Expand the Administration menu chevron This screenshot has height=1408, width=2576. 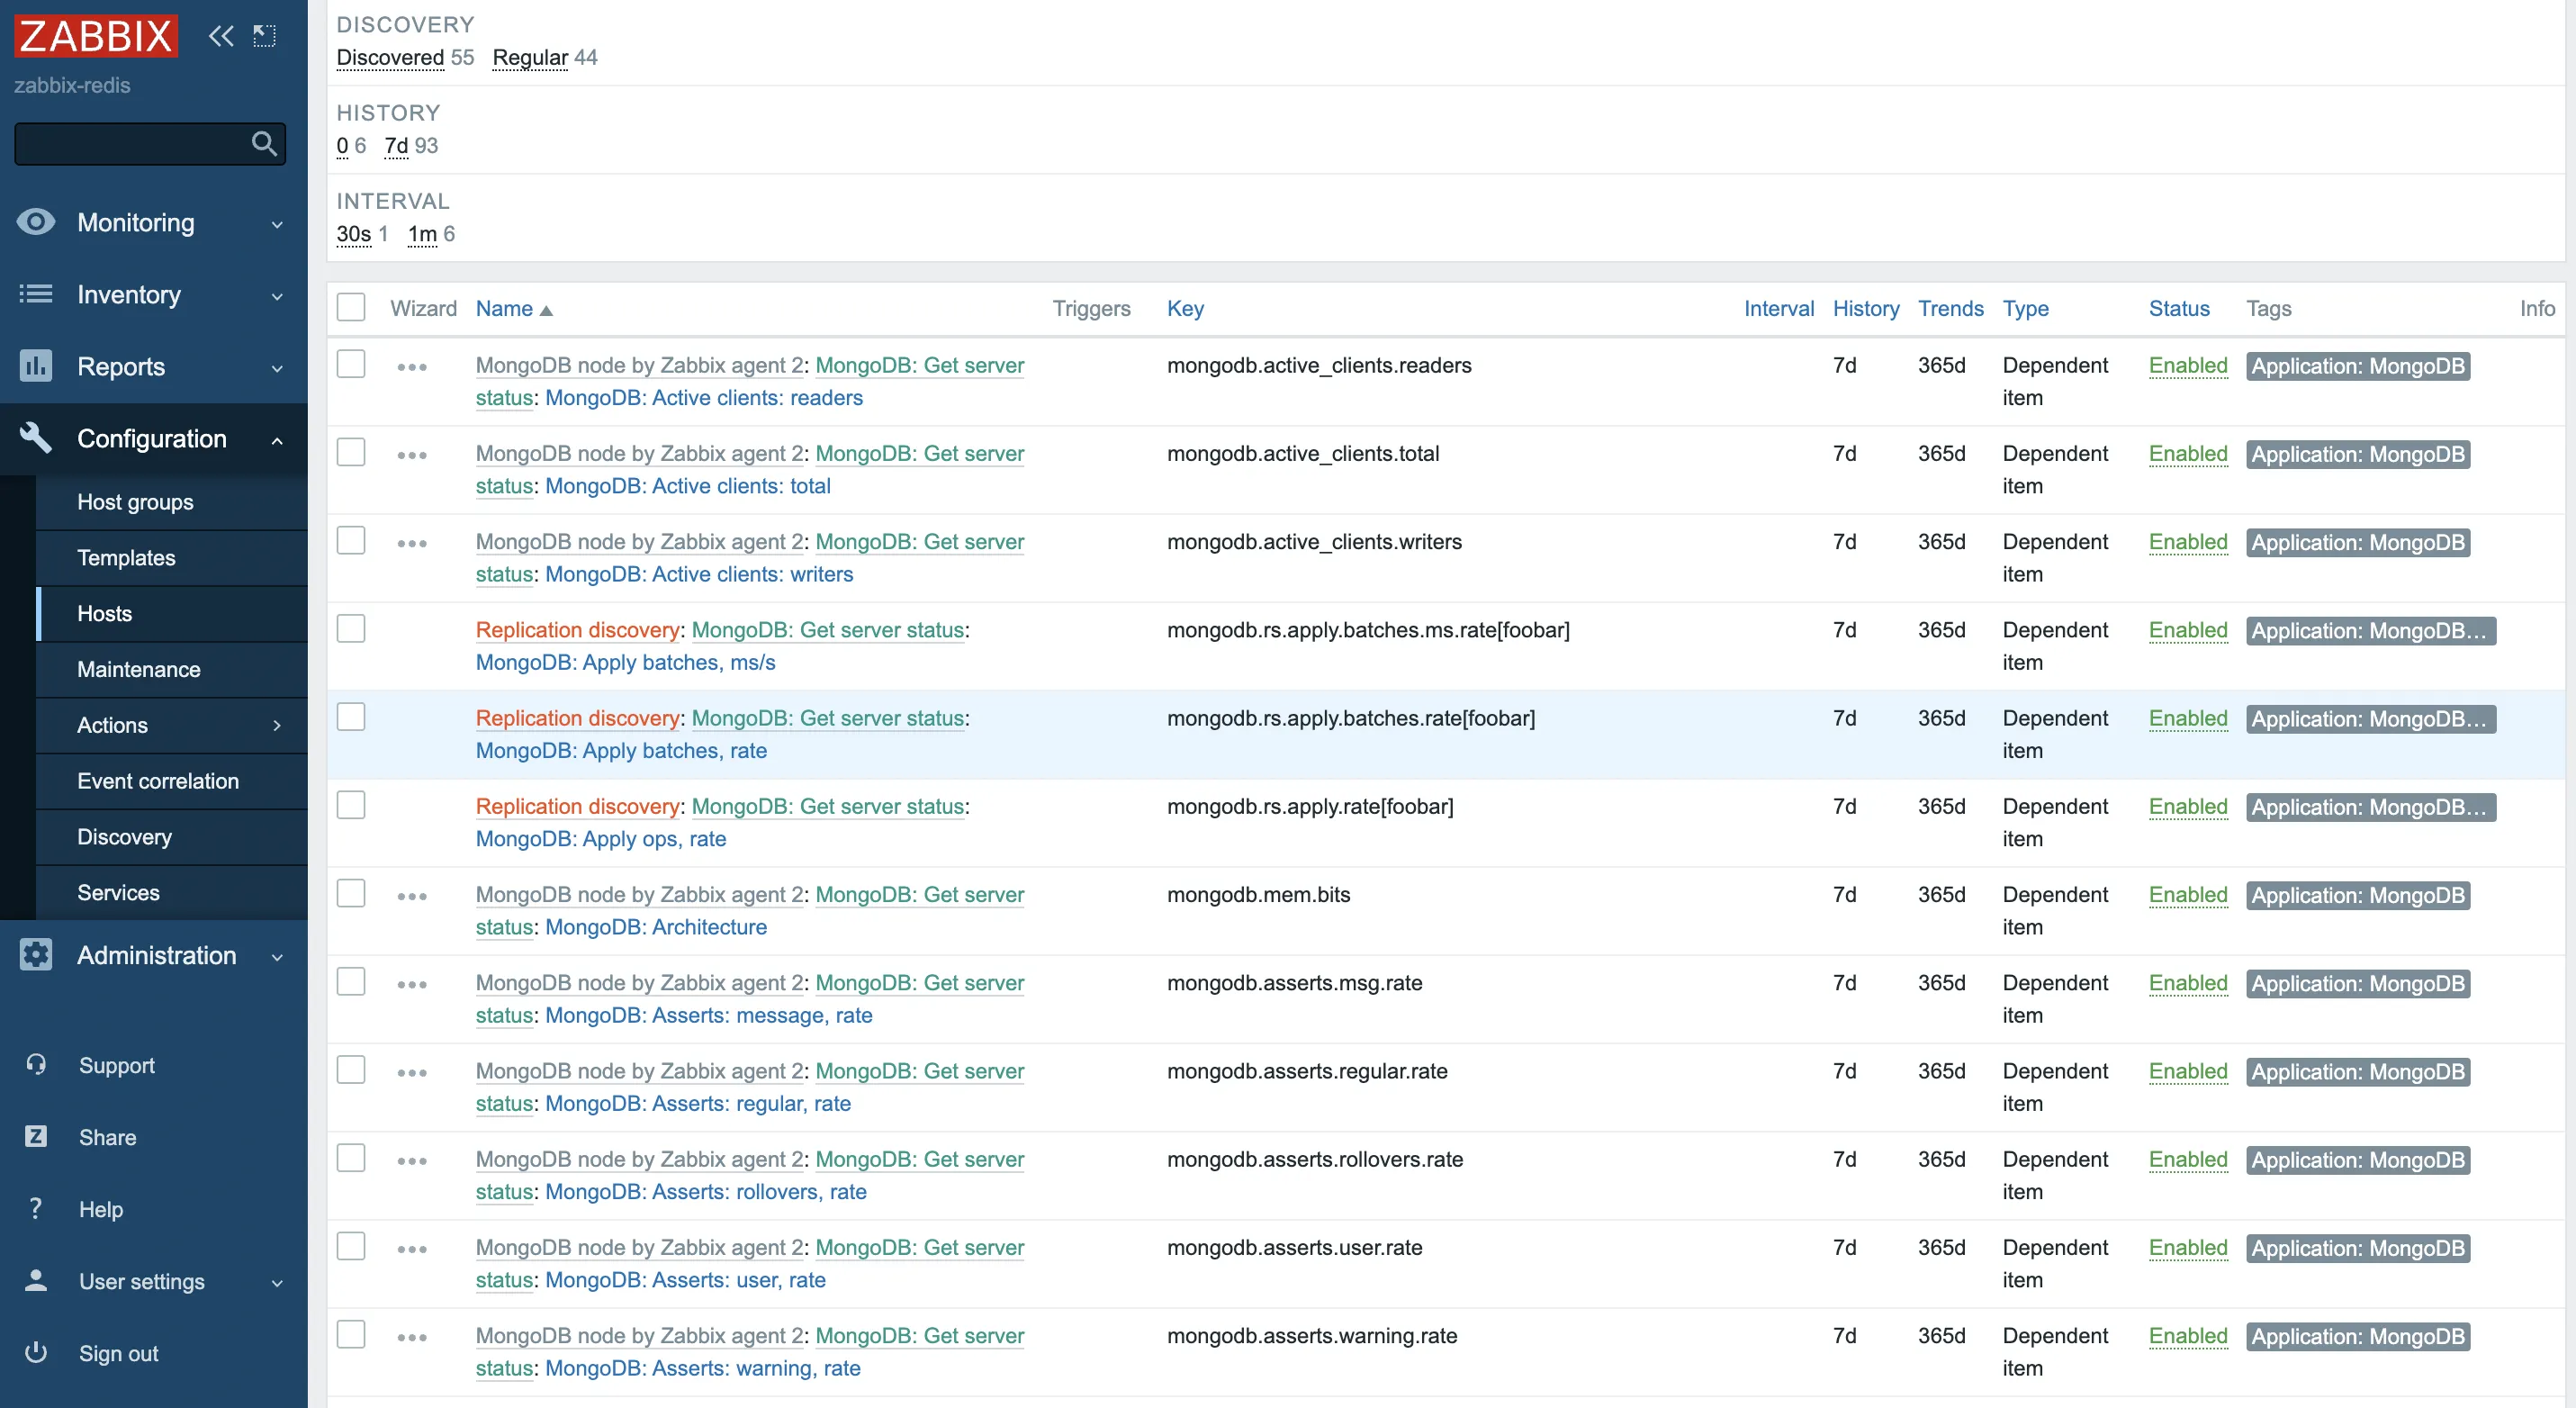click(x=277, y=957)
